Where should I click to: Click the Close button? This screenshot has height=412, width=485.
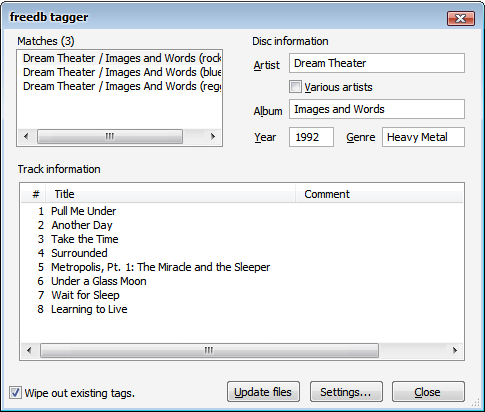428,392
